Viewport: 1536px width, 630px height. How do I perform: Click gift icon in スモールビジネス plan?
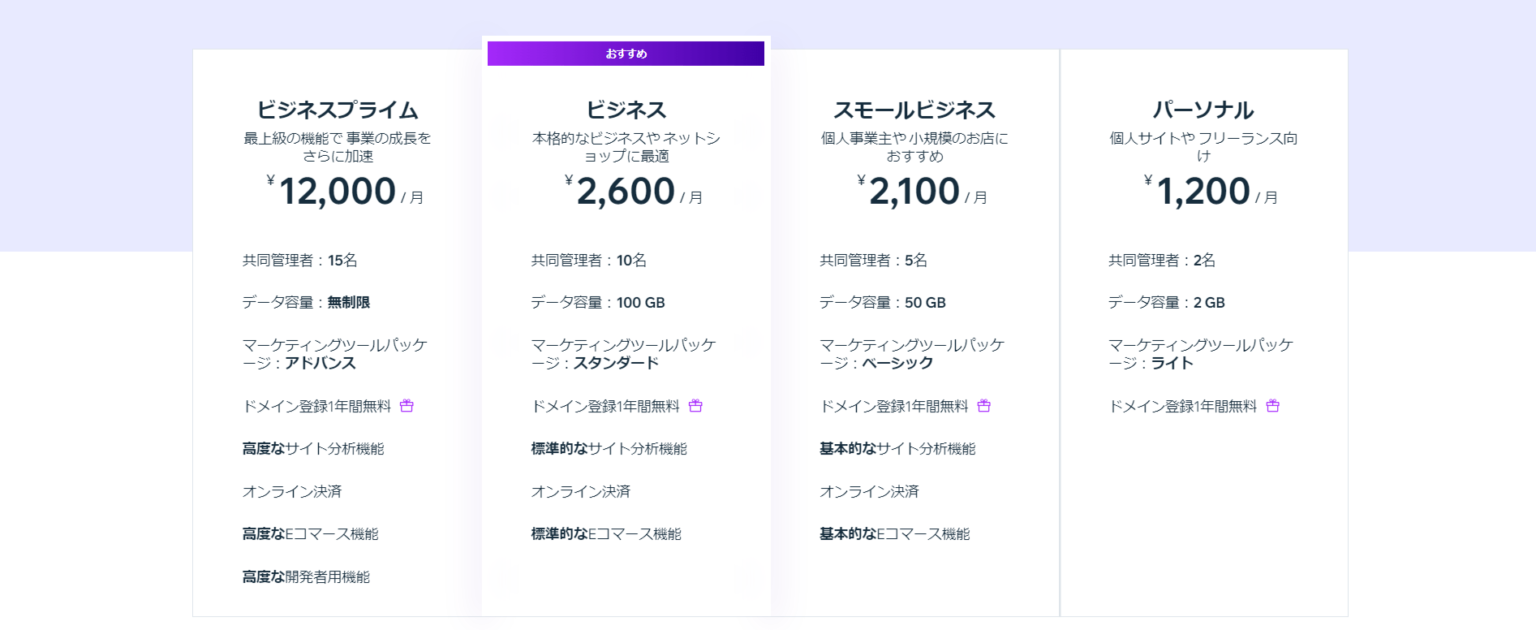984,406
